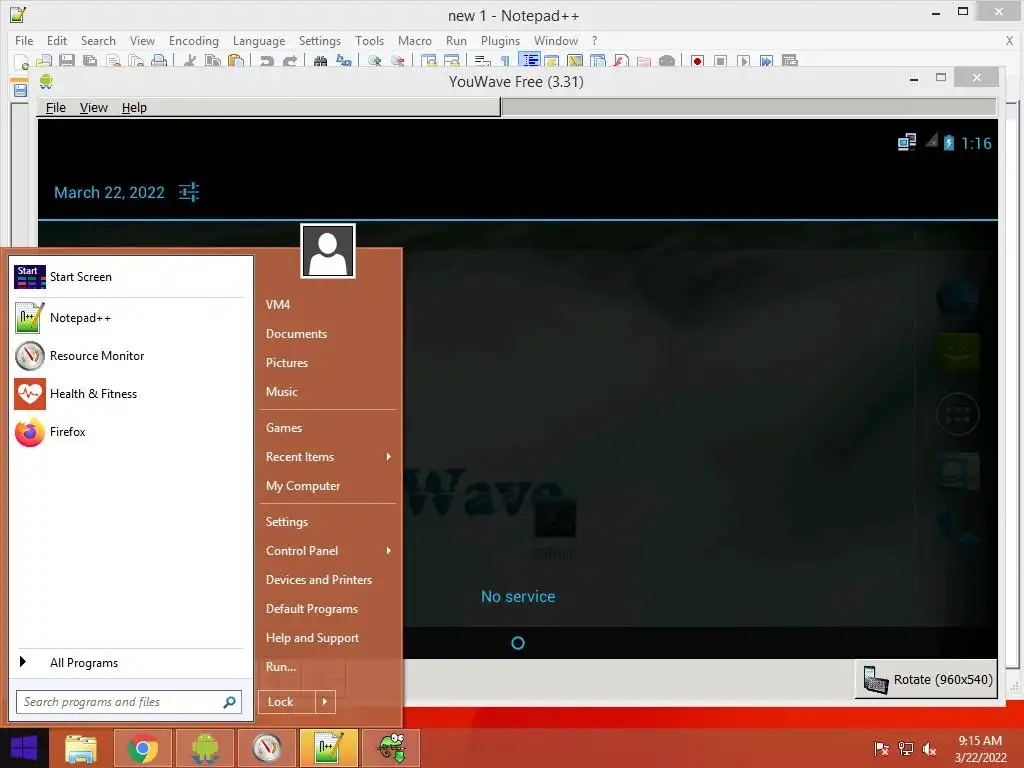Open Settings from Start menu
The width and height of the screenshot is (1024, 768).
(287, 522)
